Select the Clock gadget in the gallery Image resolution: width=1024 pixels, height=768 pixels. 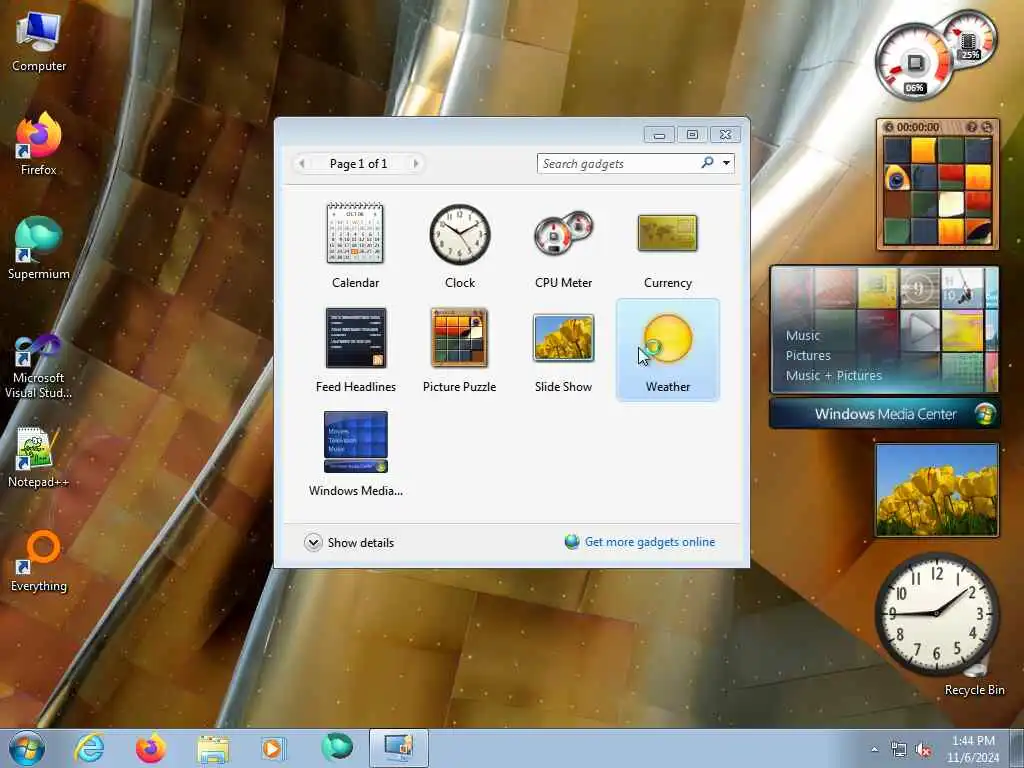tap(460, 246)
